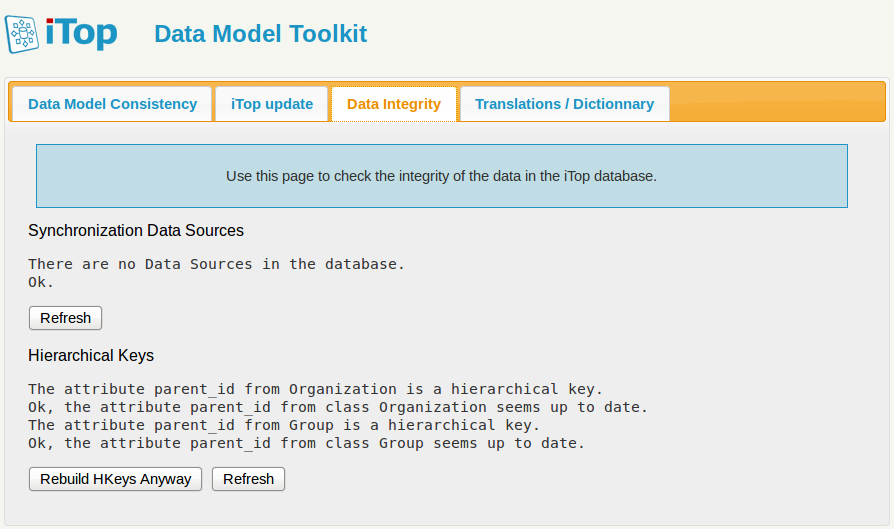Click the Group hierarchical key line
The width and height of the screenshot is (894, 529).
click(x=284, y=425)
